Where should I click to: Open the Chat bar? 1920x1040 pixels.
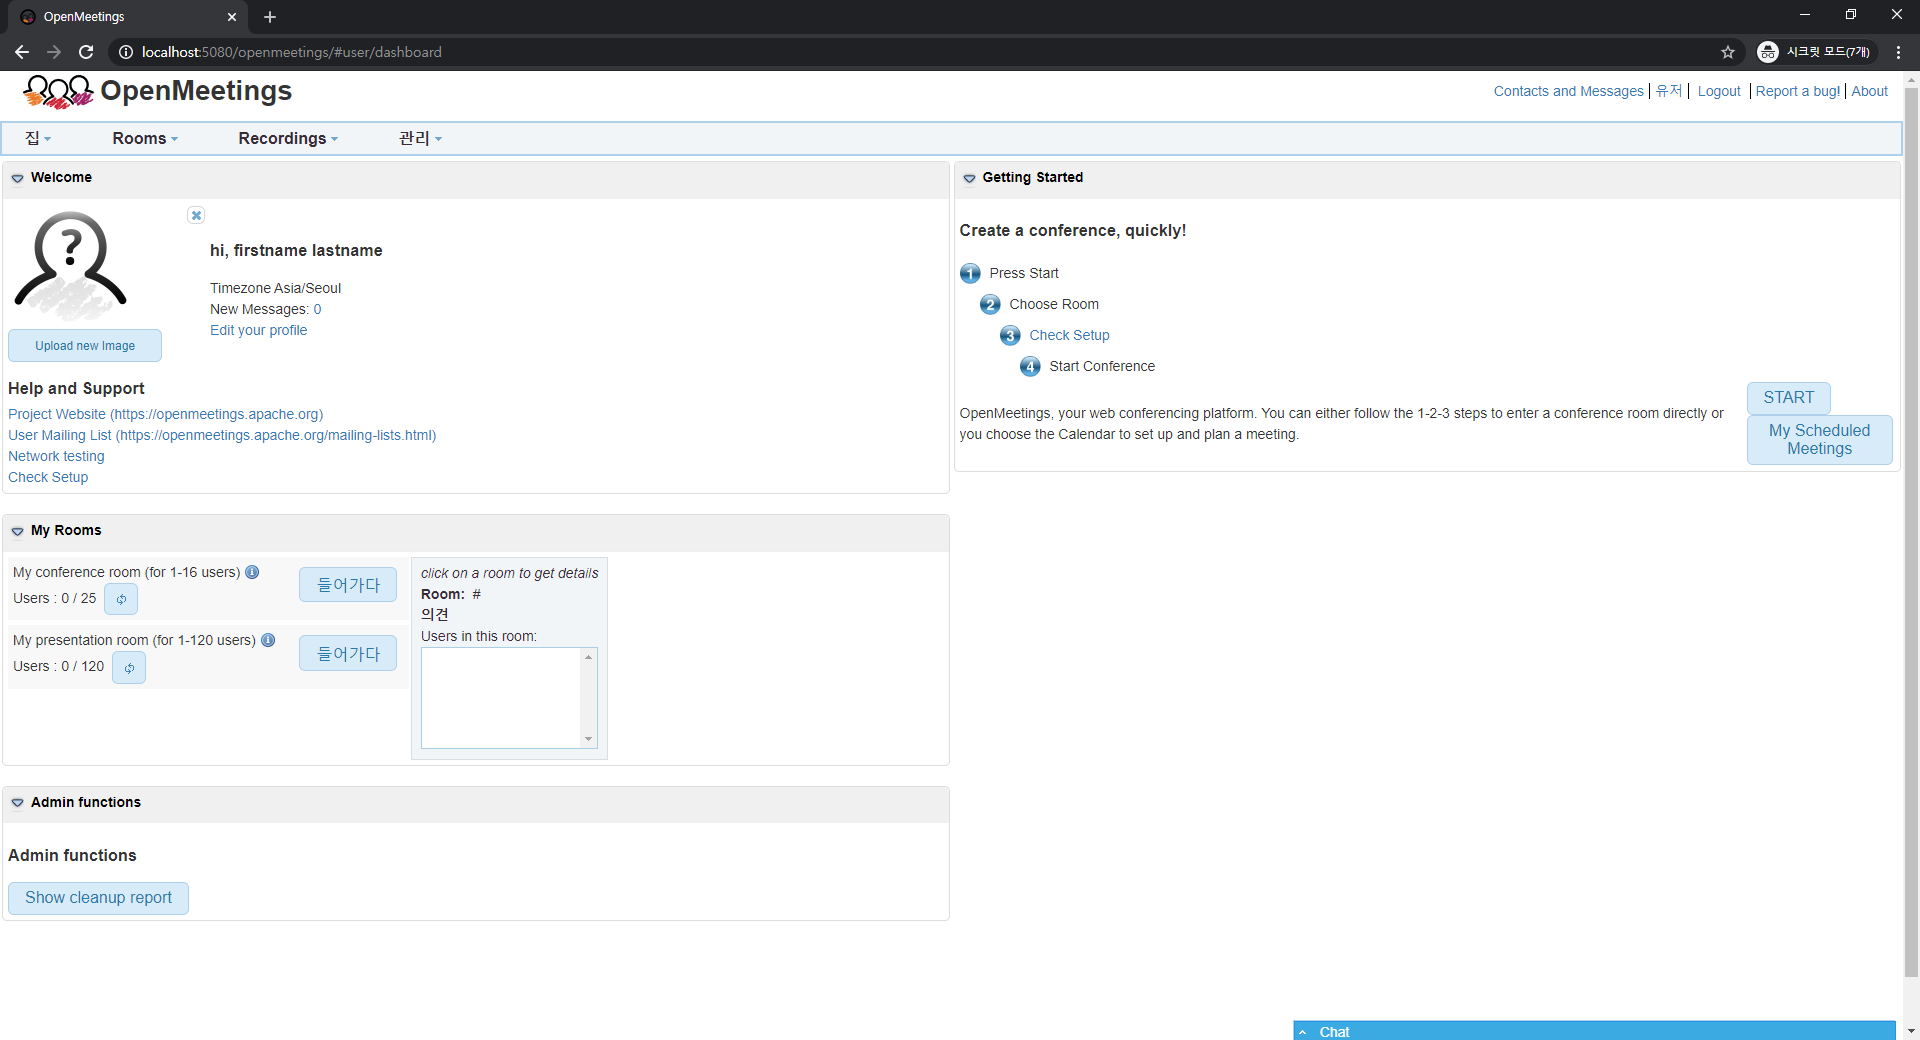[x=1594, y=1031]
